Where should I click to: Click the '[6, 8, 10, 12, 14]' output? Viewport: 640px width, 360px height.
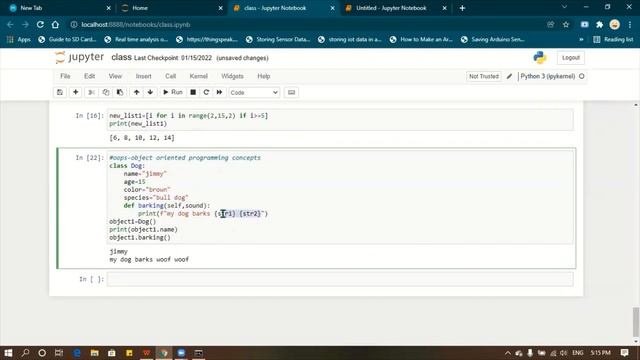point(142,138)
